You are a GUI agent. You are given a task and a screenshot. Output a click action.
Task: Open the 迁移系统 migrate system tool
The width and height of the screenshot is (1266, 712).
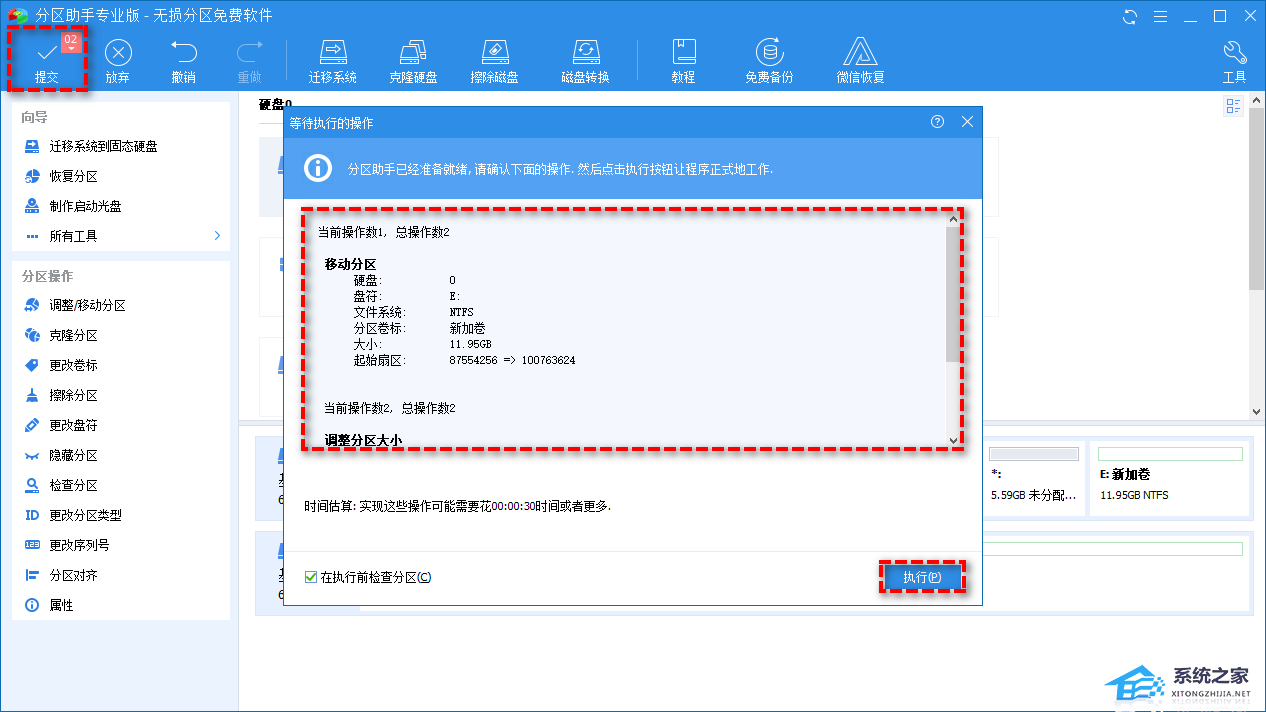click(x=333, y=60)
